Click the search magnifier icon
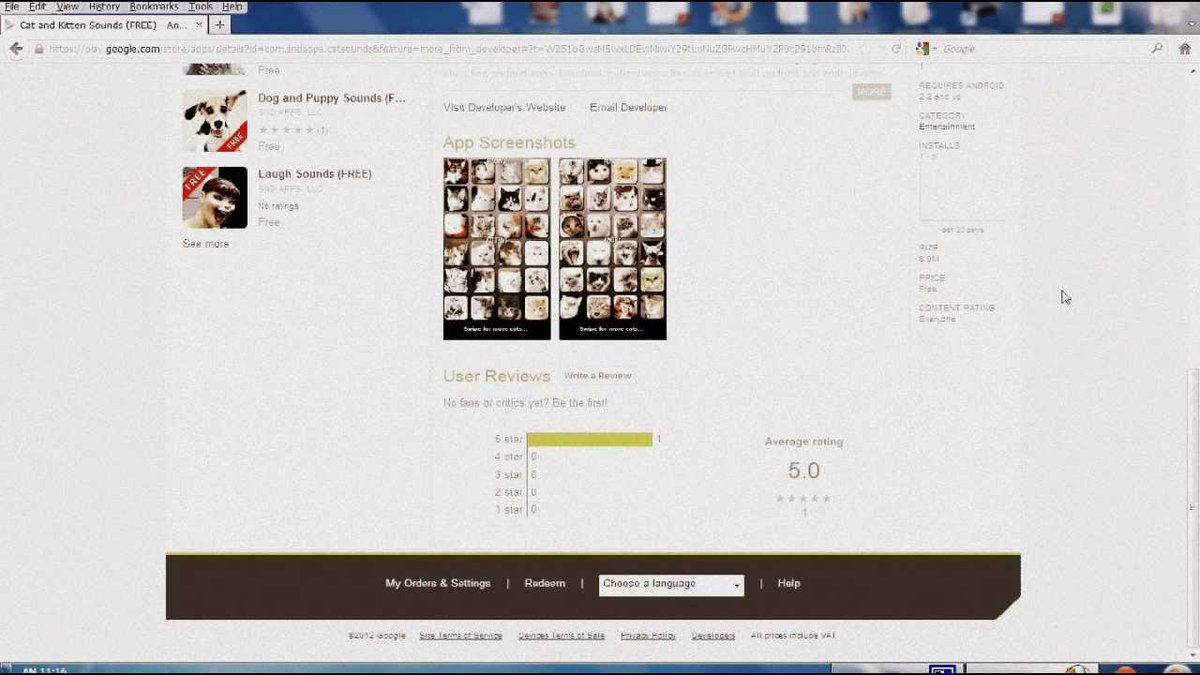This screenshot has width=1200, height=675. coord(1157,48)
